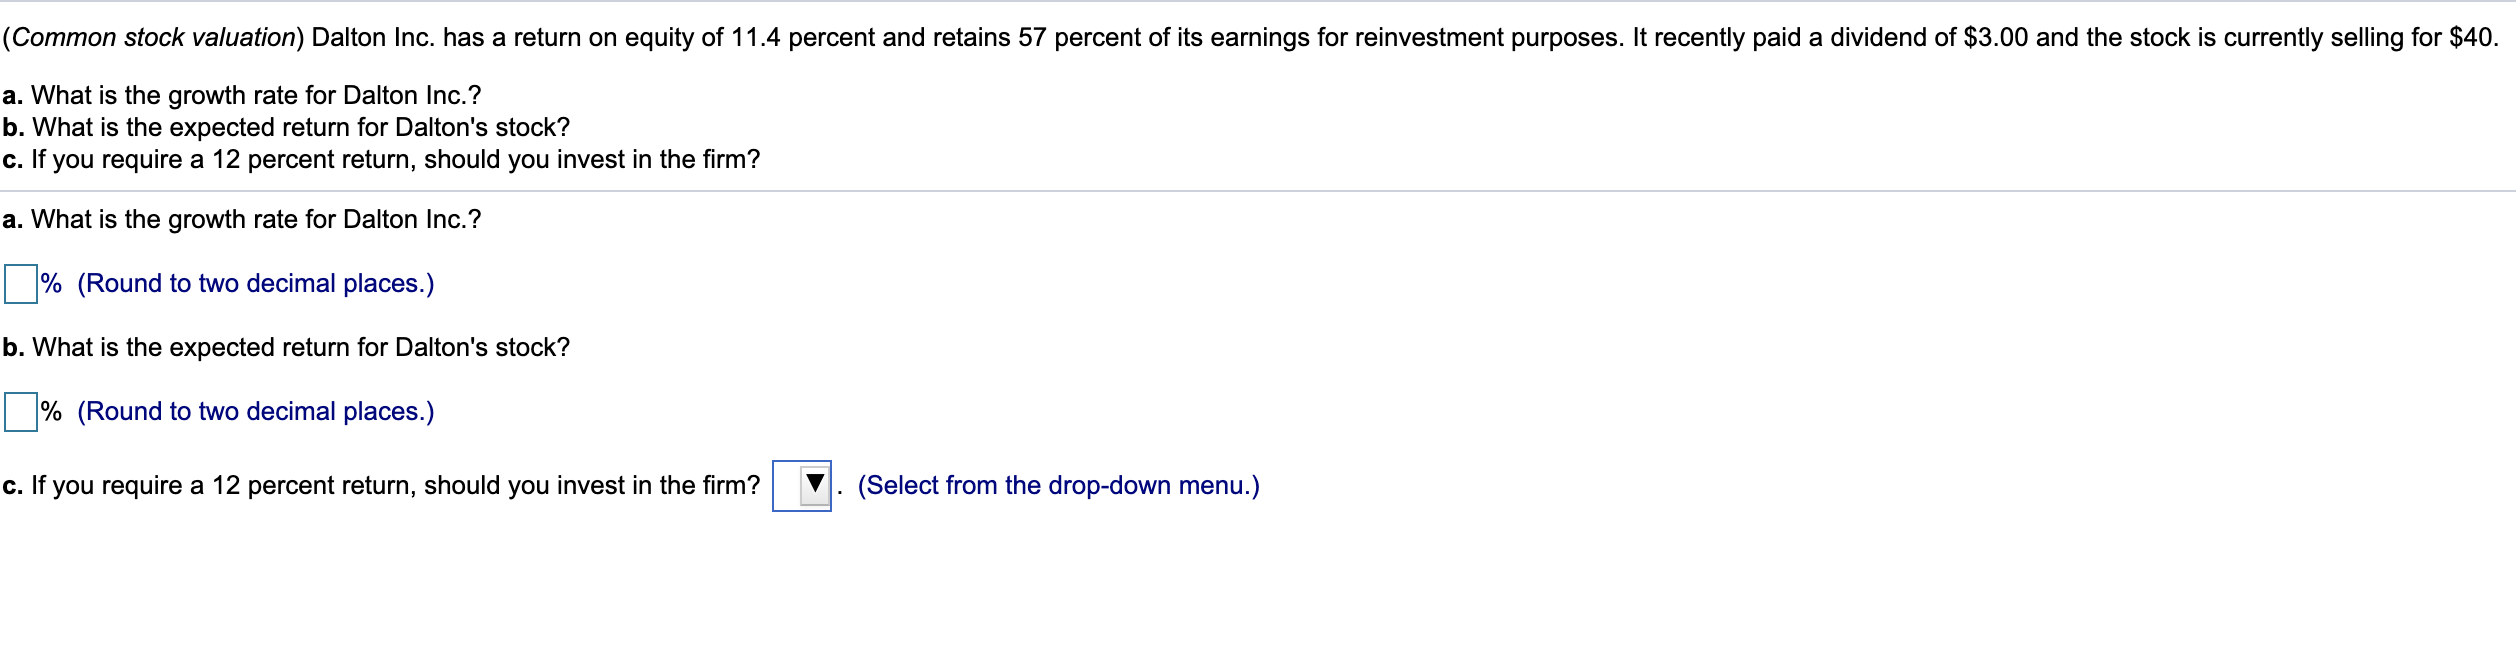This screenshot has height=660, width=2516.
Task: Click the bold letter b heading in answer section
Action: [x=11, y=347]
